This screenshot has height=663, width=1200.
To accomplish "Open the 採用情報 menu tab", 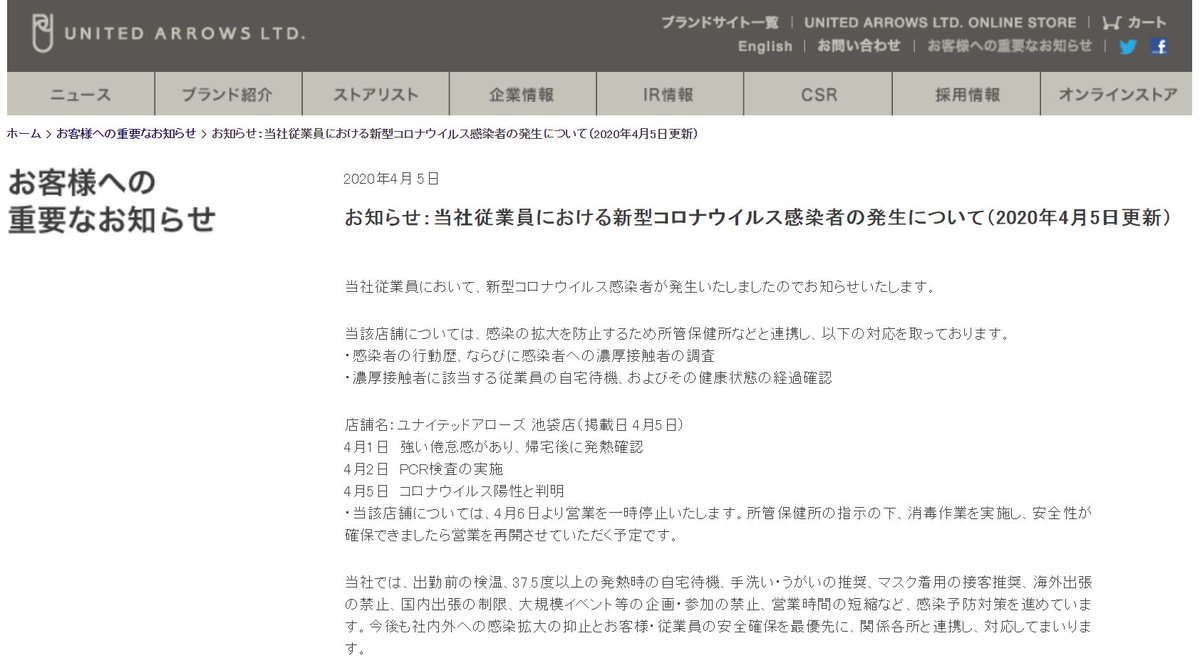I will (967, 95).
